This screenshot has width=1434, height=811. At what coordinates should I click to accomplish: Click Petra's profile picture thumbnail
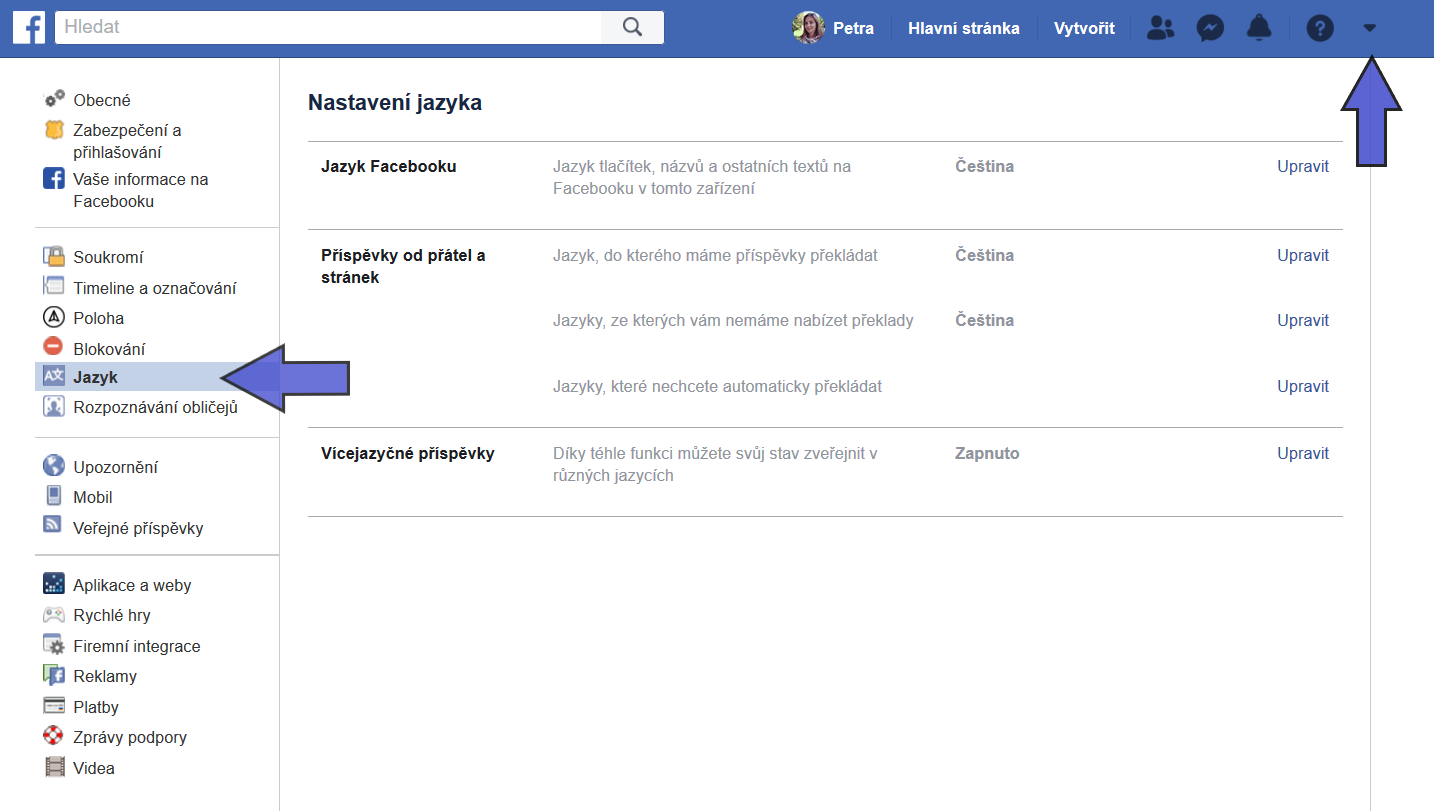coord(808,28)
